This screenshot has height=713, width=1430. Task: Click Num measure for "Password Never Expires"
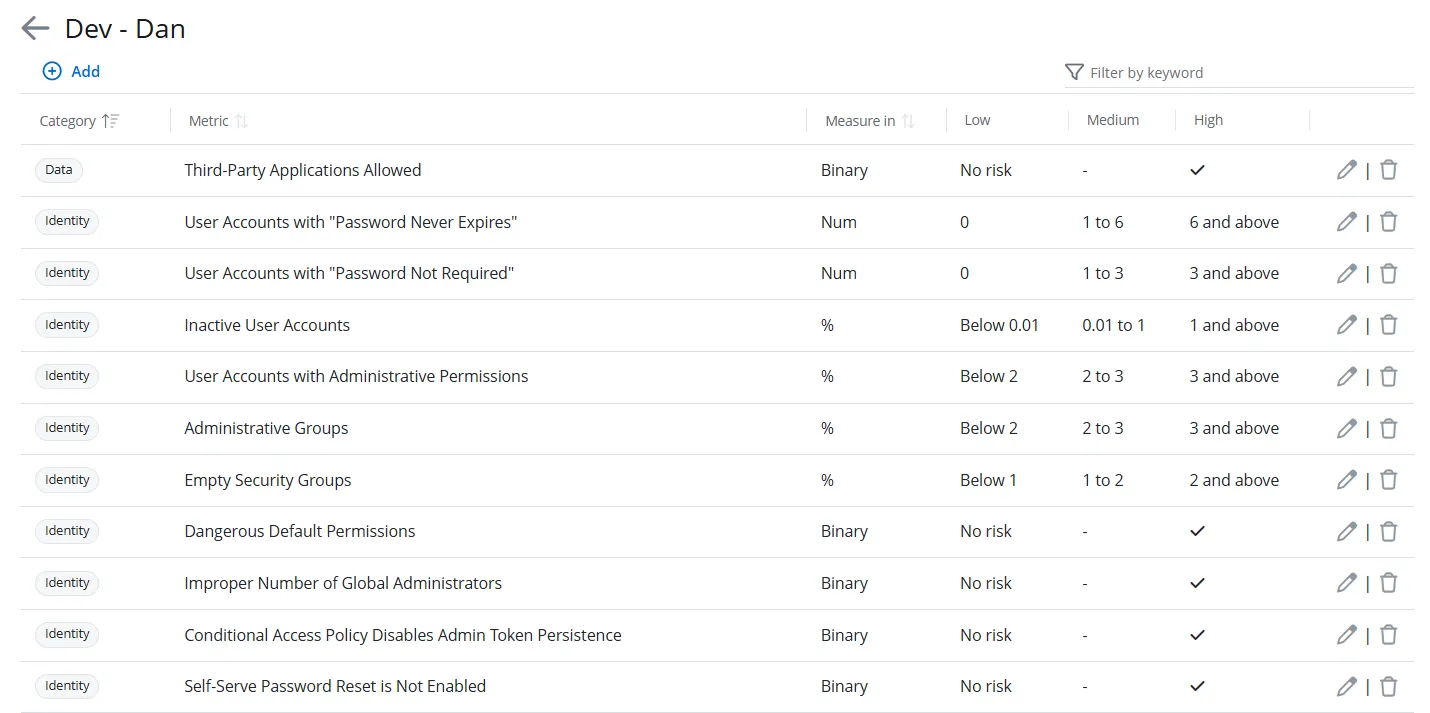[839, 222]
